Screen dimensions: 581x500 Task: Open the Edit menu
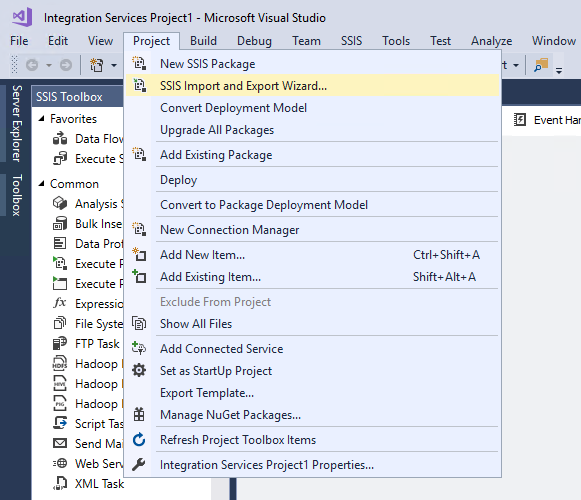click(58, 41)
